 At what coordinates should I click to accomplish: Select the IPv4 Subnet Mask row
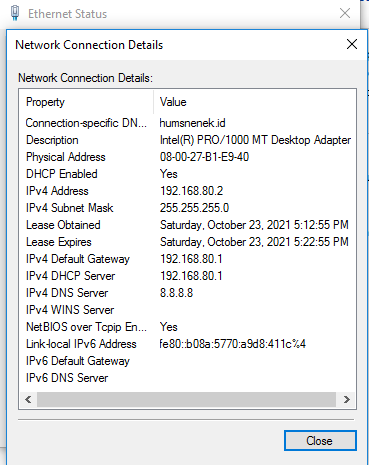pyautogui.click(x=187, y=208)
